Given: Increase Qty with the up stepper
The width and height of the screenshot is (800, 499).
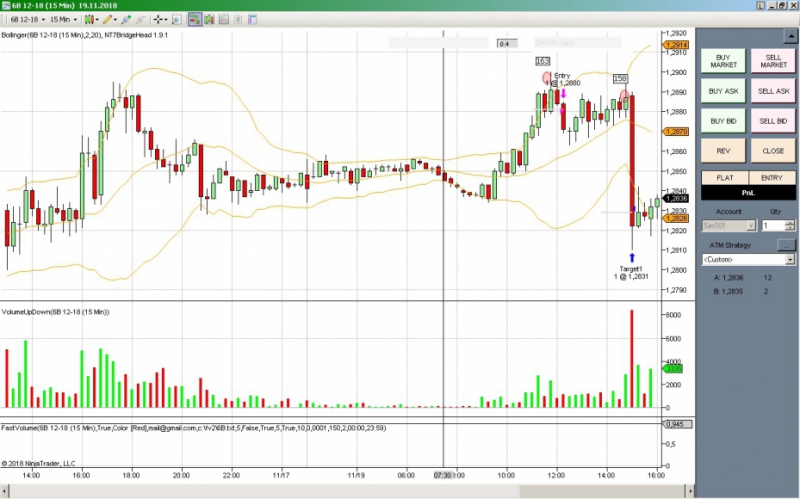Looking at the screenshot, I should [x=790, y=223].
